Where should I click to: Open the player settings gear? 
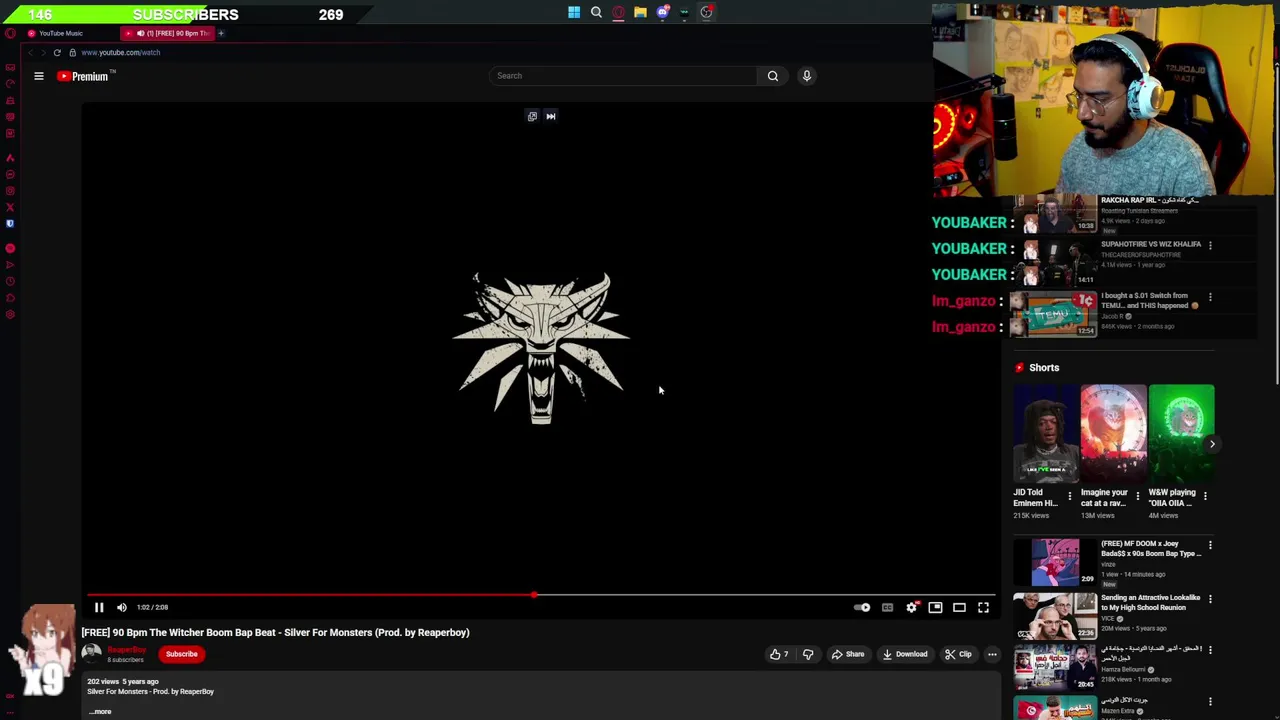coord(911,607)
